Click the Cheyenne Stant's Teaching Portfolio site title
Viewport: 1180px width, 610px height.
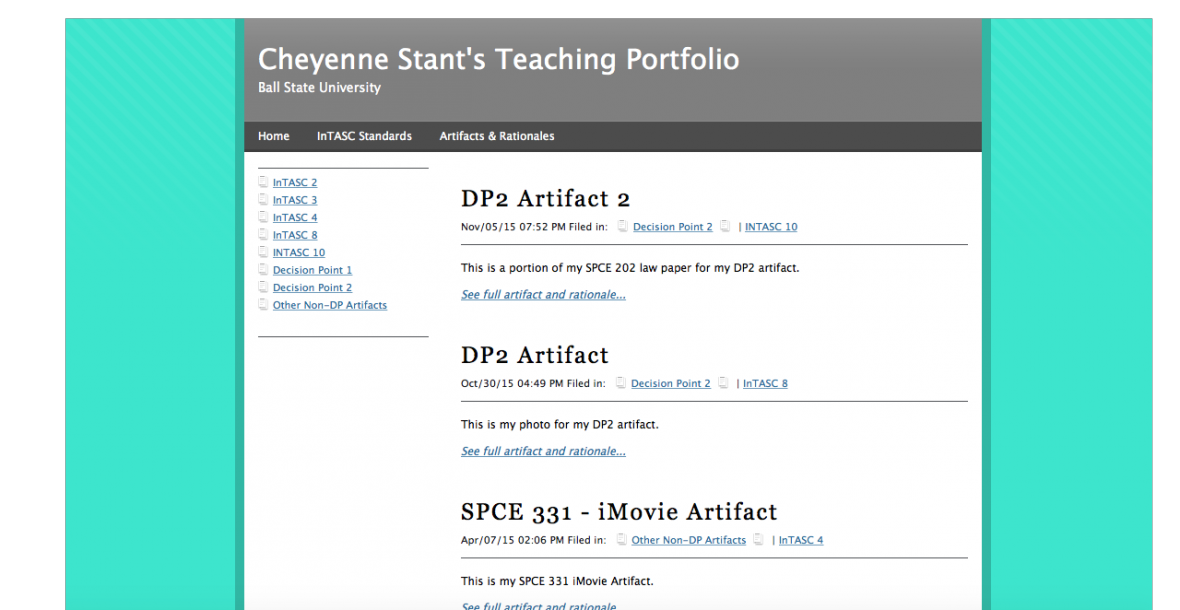(498, 59)
